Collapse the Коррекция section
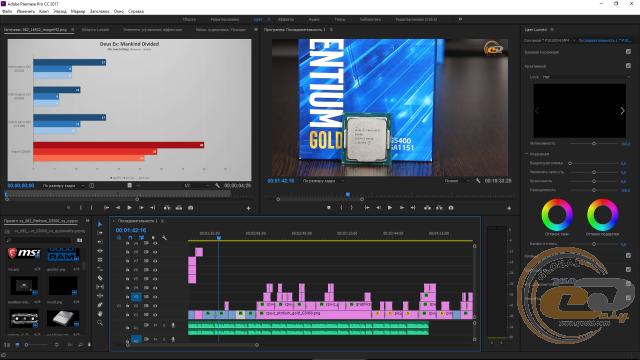640x360 pixels. [x=527, y=154]
